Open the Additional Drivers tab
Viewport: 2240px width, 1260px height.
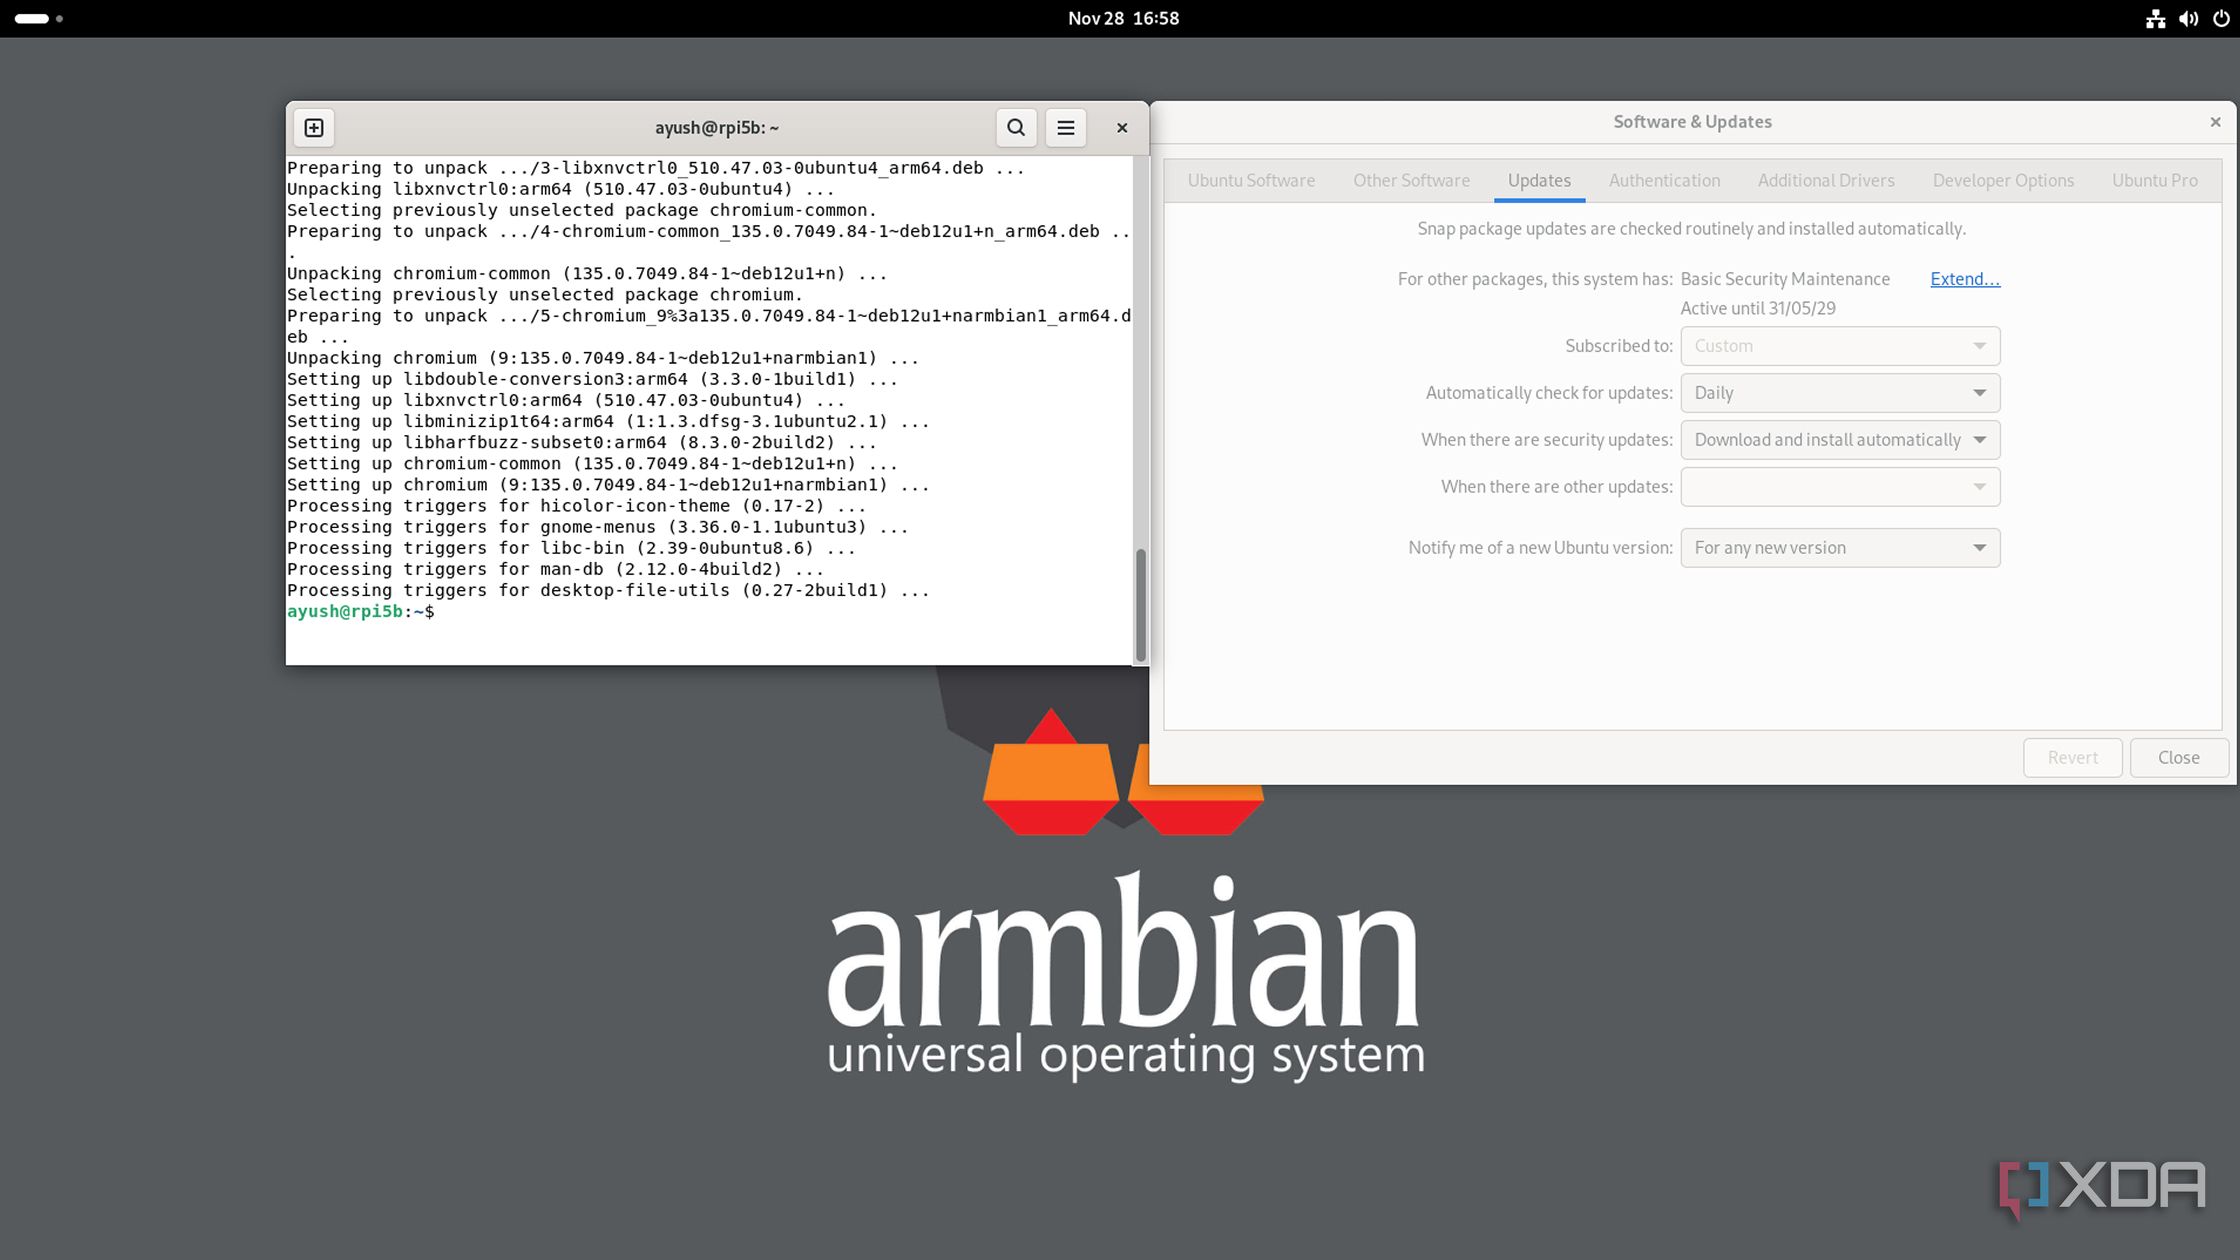(x=1826, y=181)
